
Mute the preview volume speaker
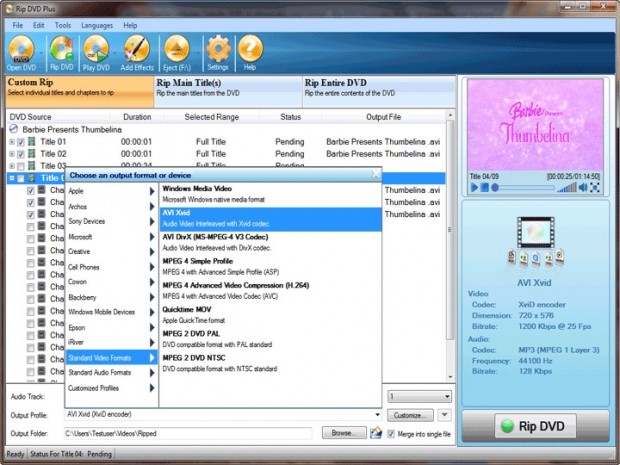pos(583,187)
